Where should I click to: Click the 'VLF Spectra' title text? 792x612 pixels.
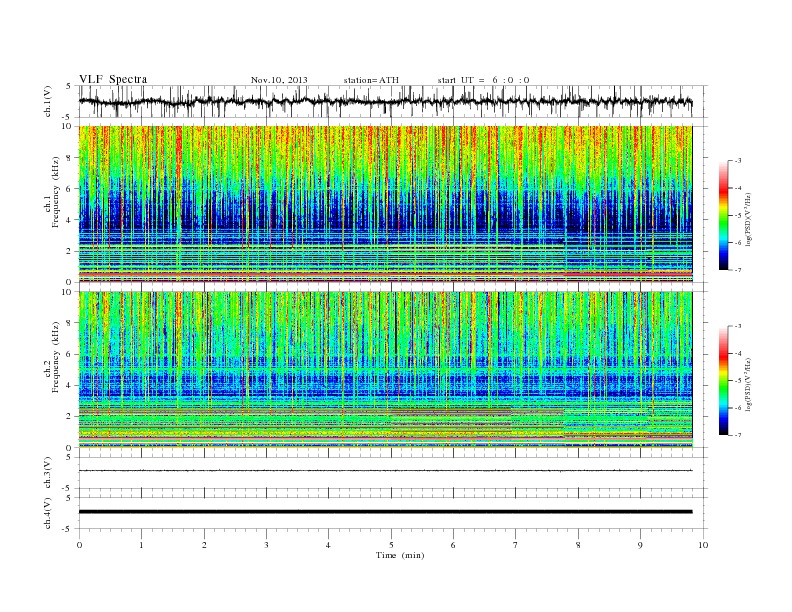click(x=113, y=79)
